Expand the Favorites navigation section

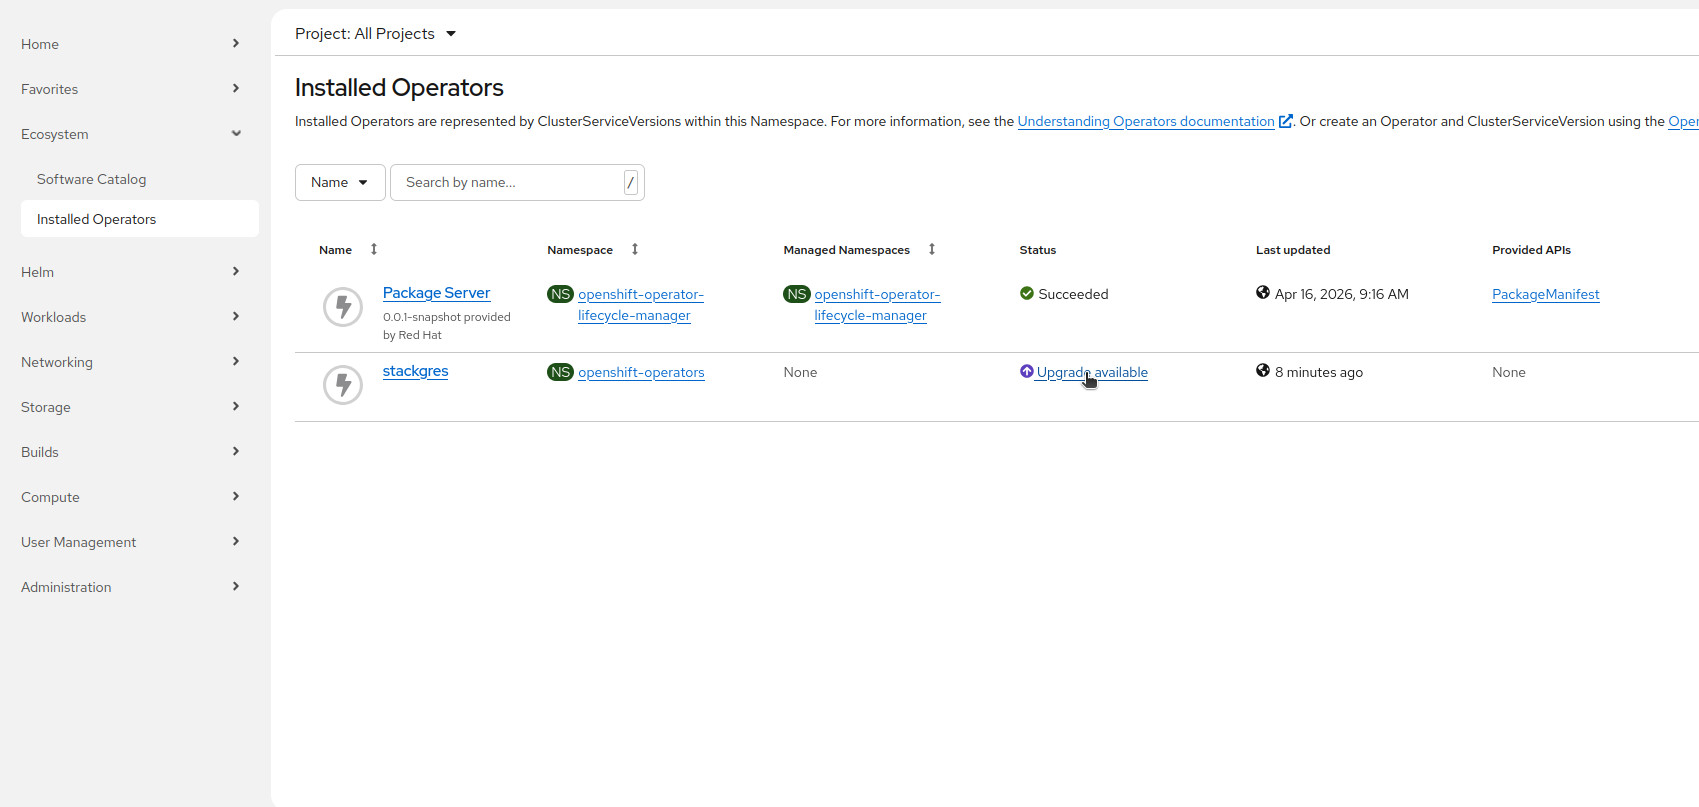click(x=130, y=89)
